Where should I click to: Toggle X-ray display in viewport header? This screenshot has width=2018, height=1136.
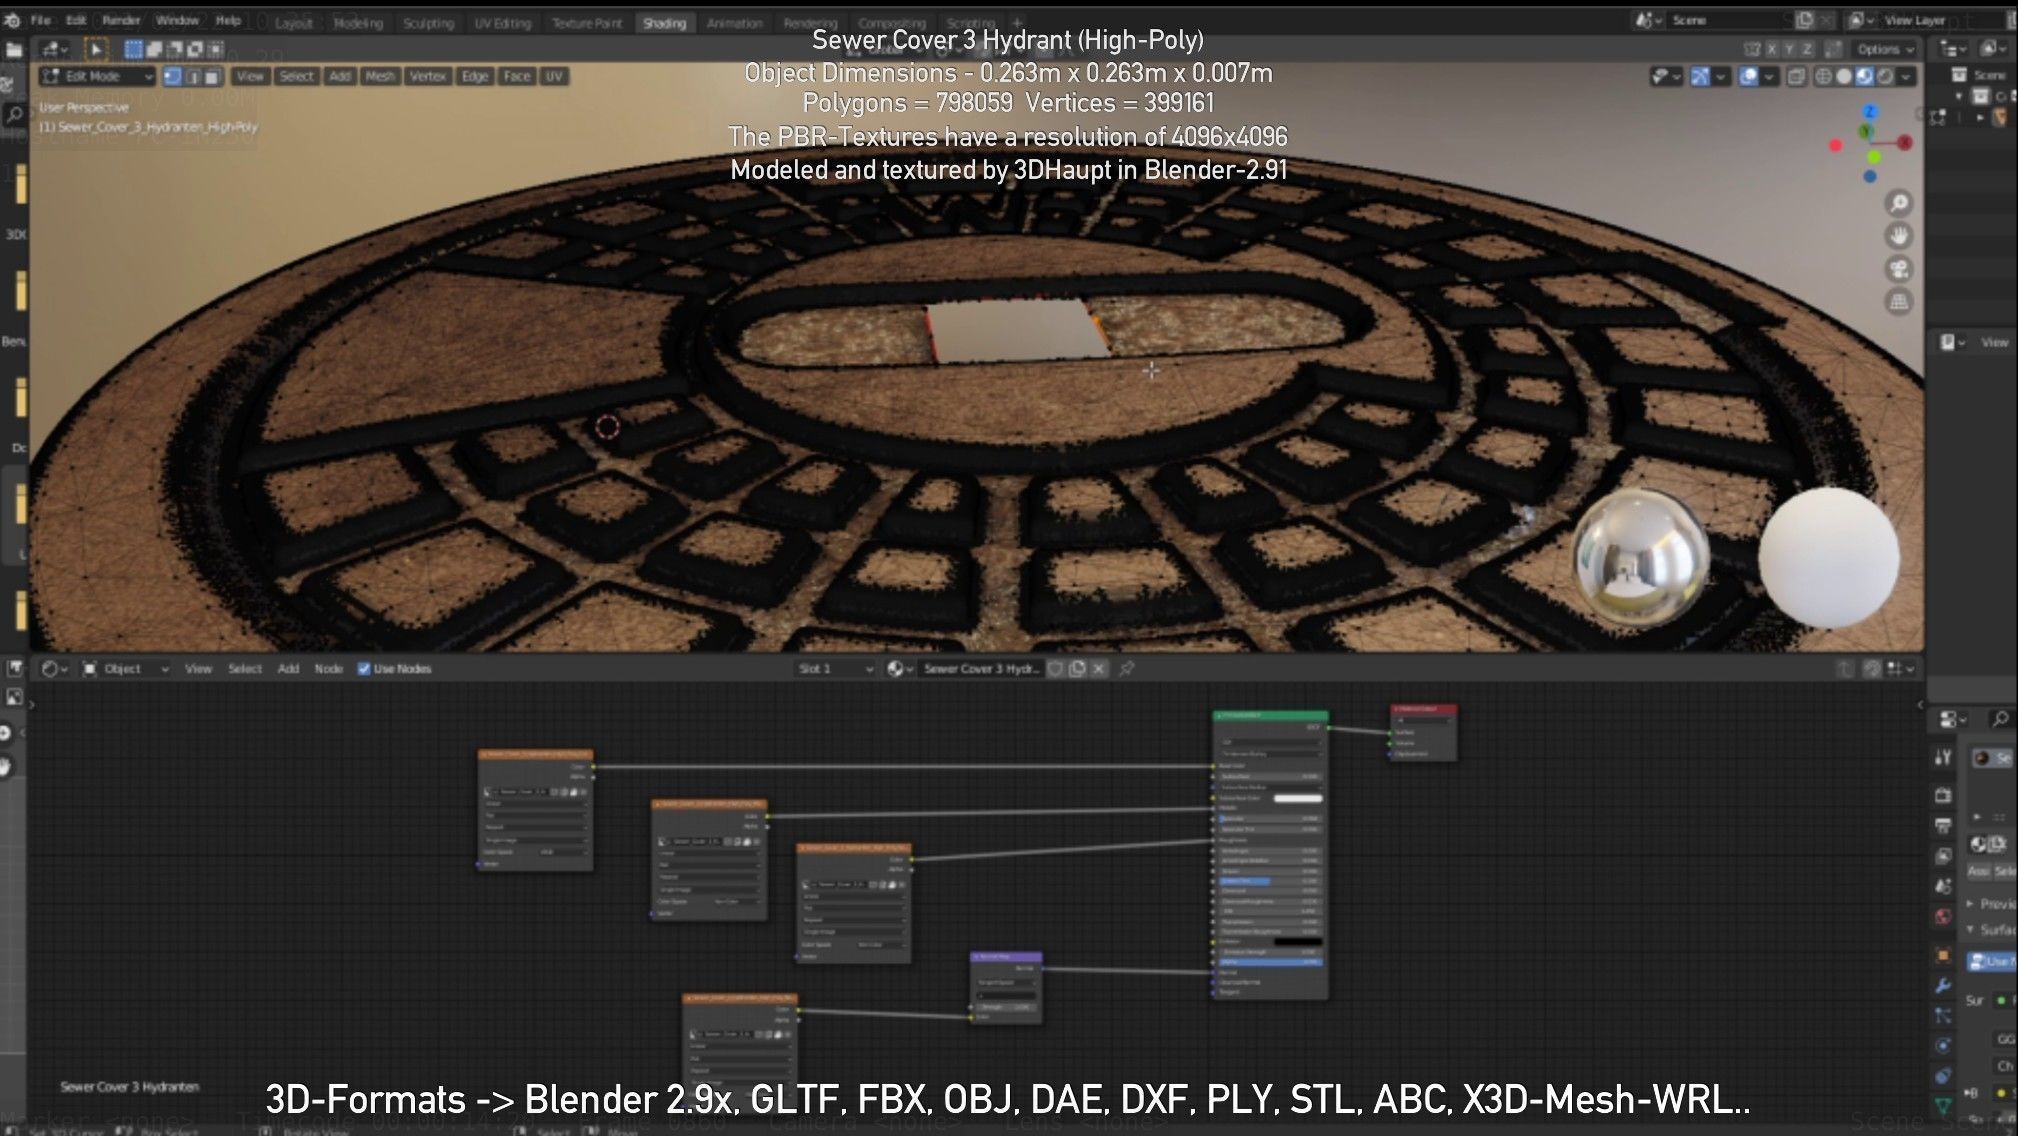(x=1796, y=77)
